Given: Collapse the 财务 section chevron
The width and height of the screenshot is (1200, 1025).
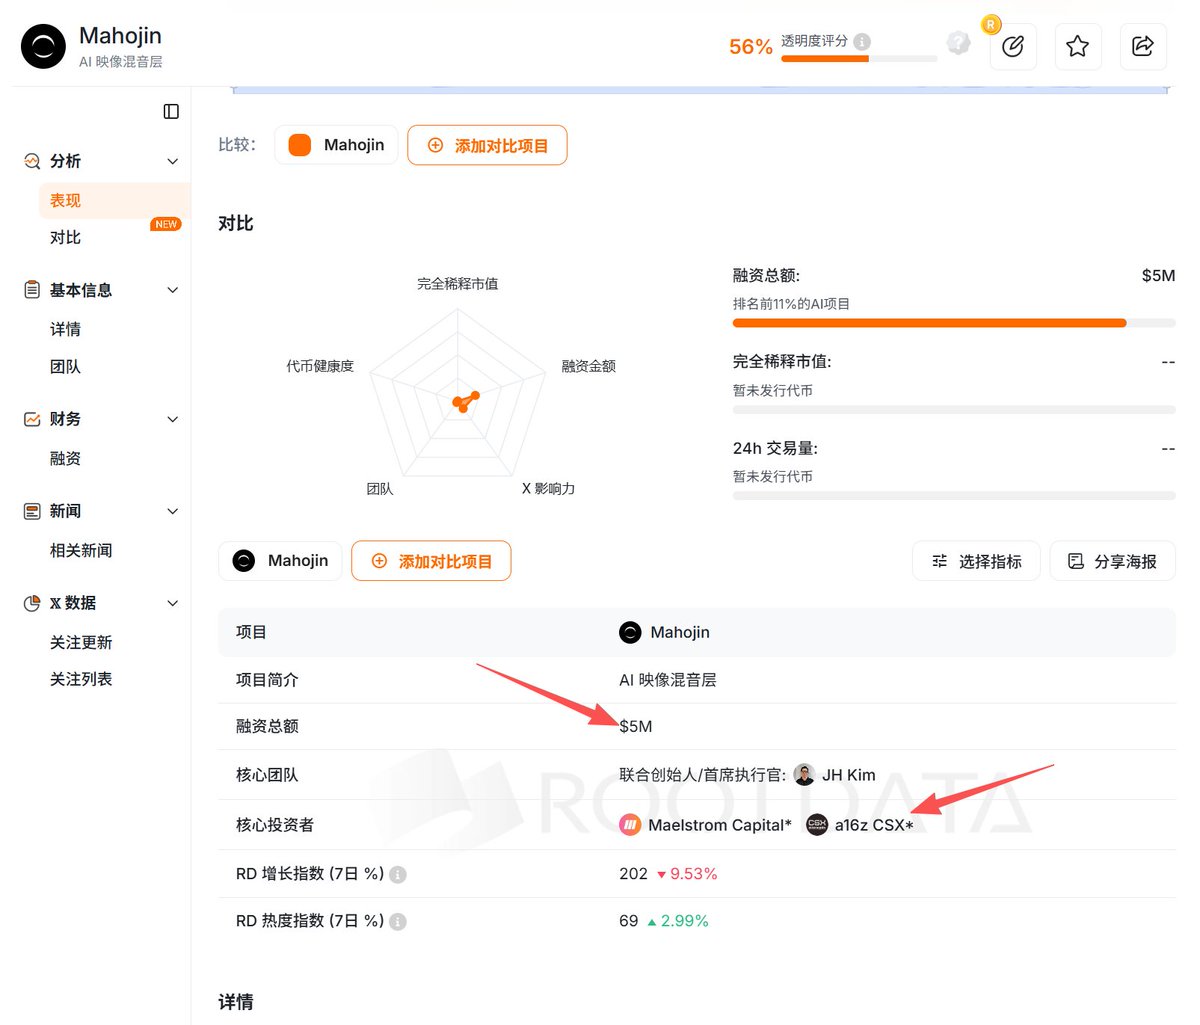Looking at the screenshot, I should [x=172, y=419].
